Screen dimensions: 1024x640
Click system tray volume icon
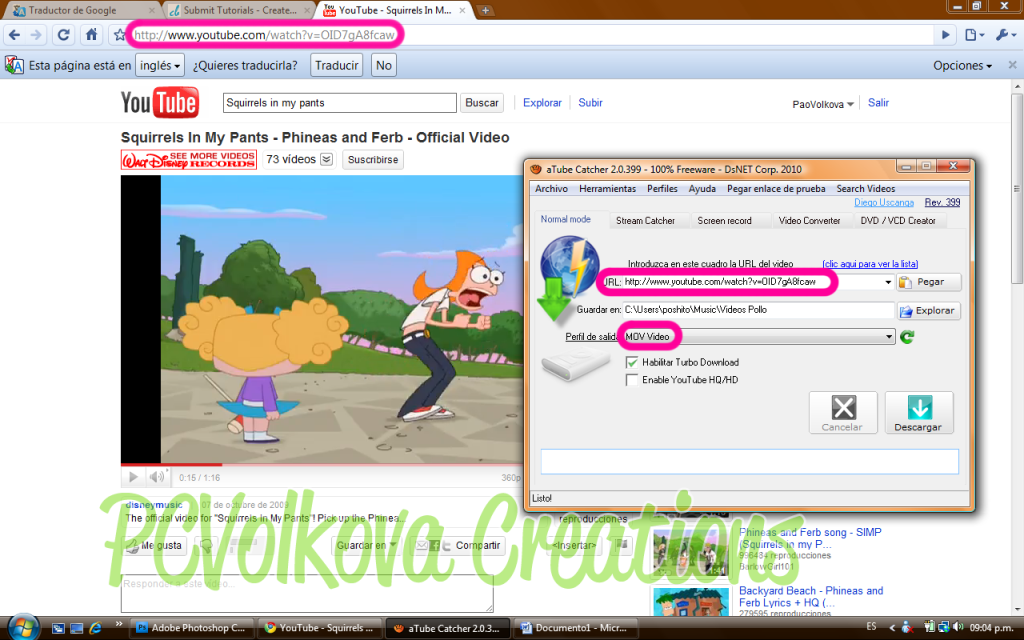click(x=959, y=627)
